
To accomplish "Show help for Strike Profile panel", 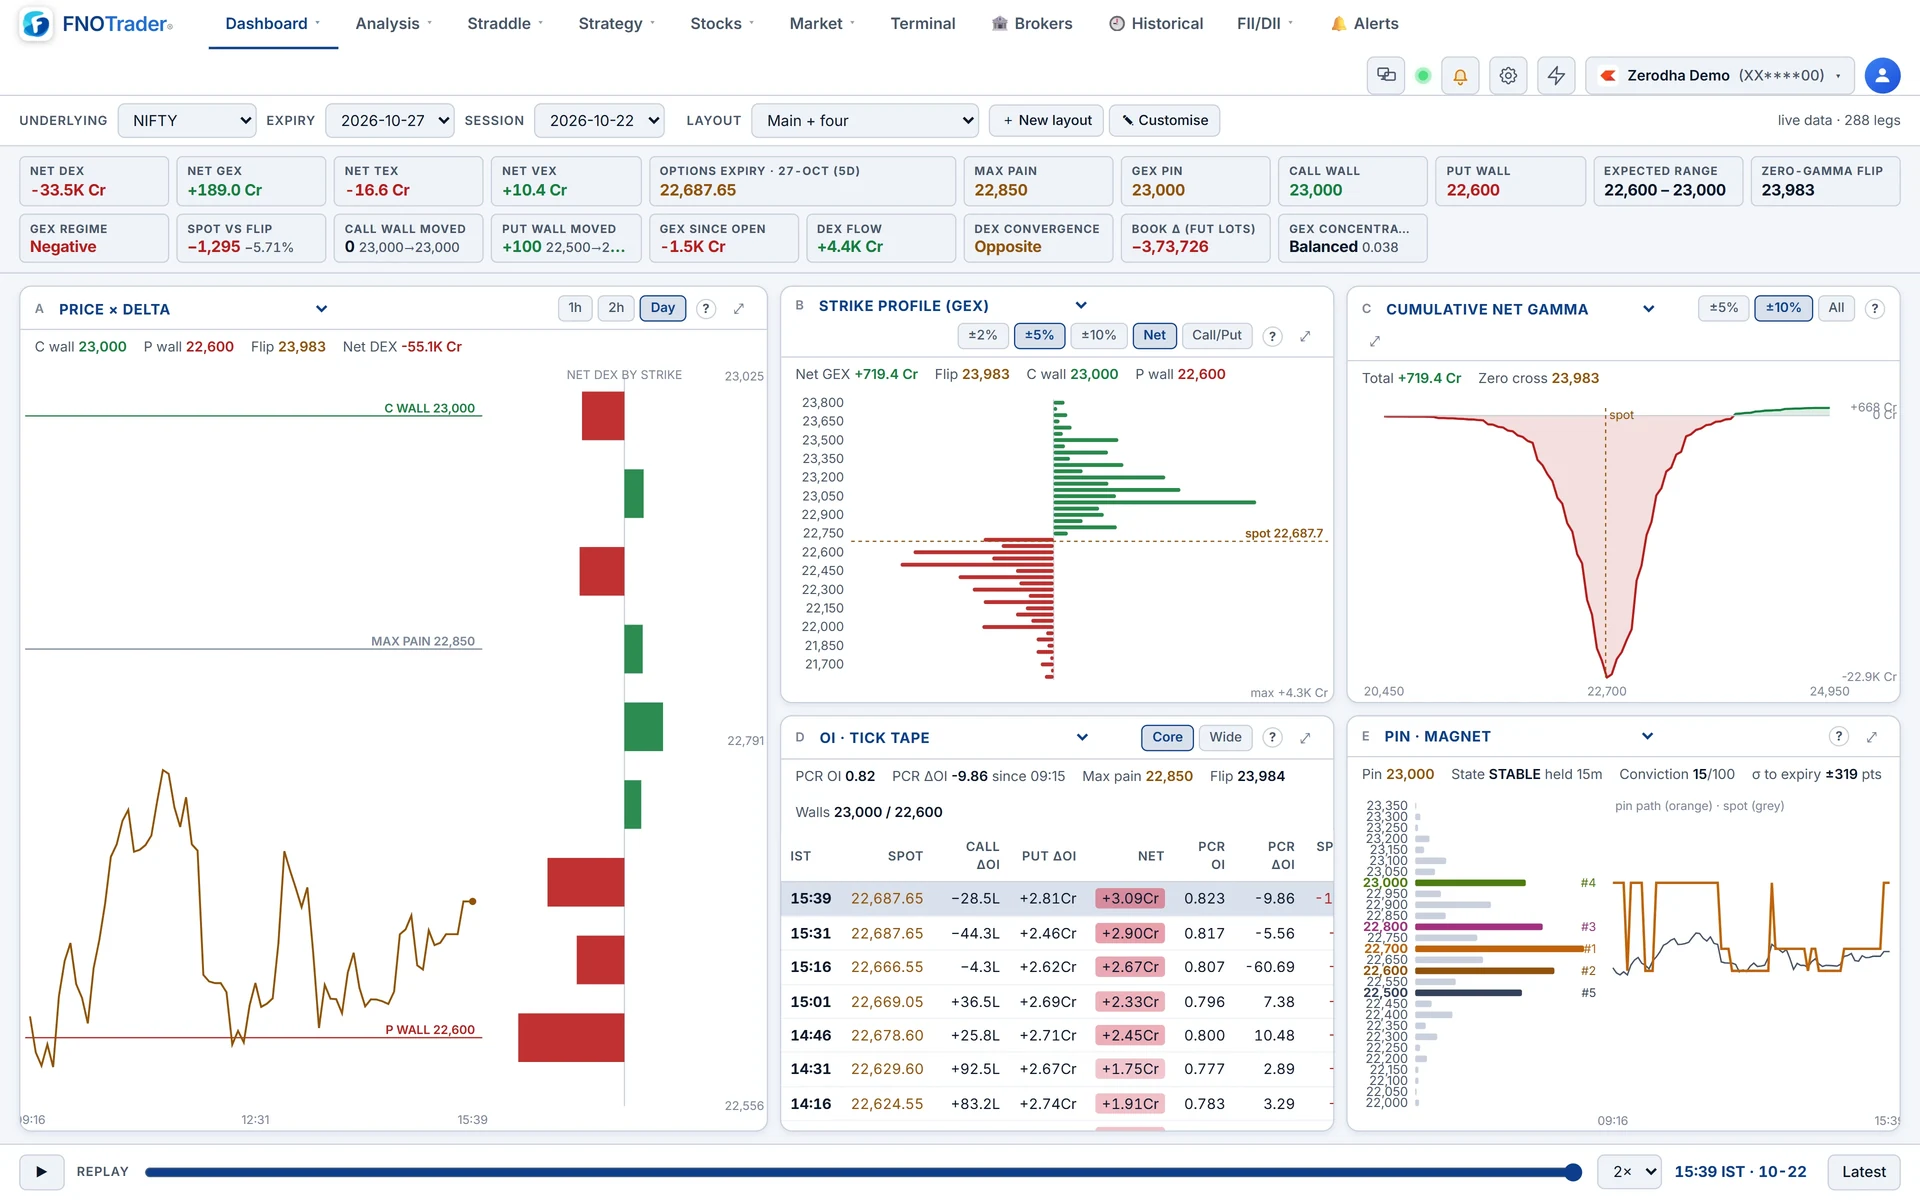I will (x=1272, y=337).
